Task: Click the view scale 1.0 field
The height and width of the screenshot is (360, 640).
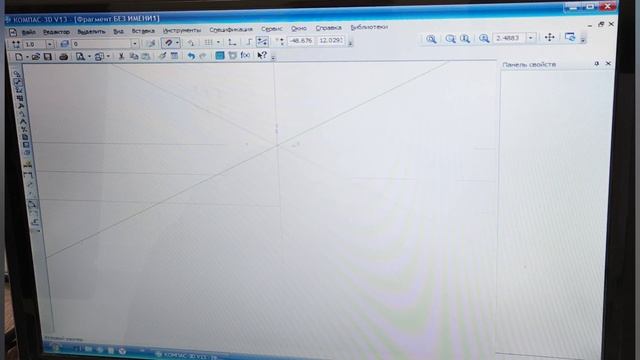Action: click(x=34, y=44)
